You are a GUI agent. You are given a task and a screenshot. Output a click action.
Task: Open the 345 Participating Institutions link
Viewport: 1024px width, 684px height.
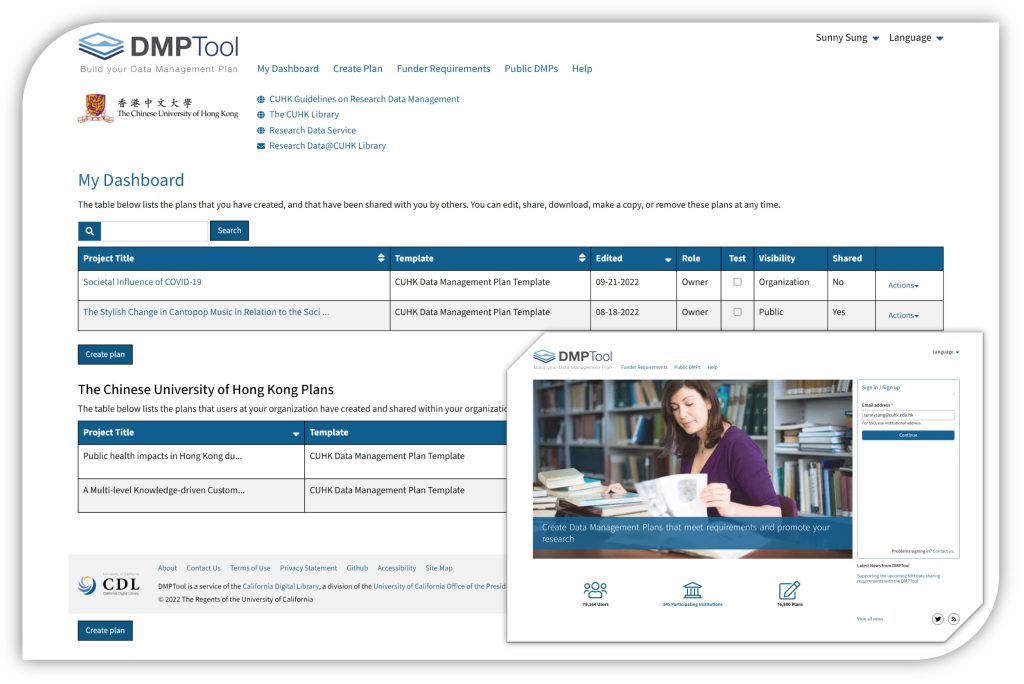click(692, 605)
